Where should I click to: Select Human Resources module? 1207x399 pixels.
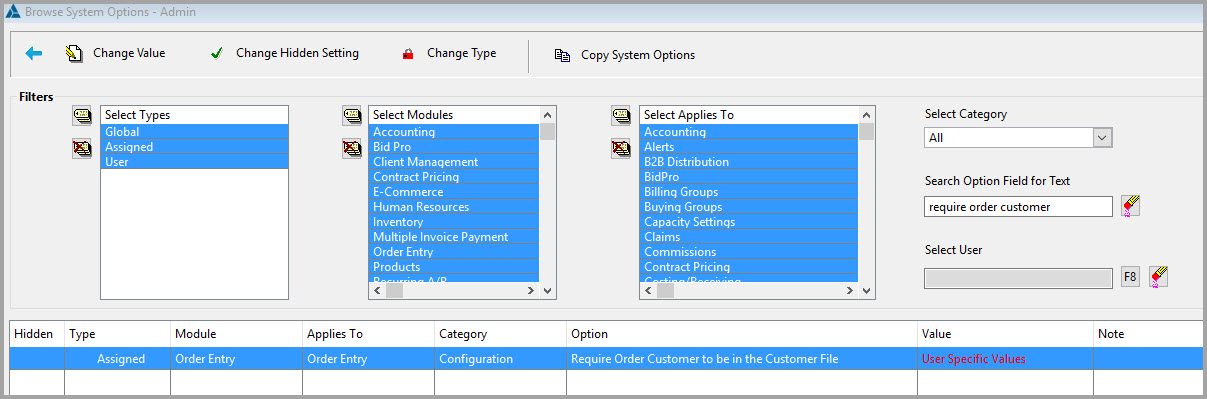(454, 207)
